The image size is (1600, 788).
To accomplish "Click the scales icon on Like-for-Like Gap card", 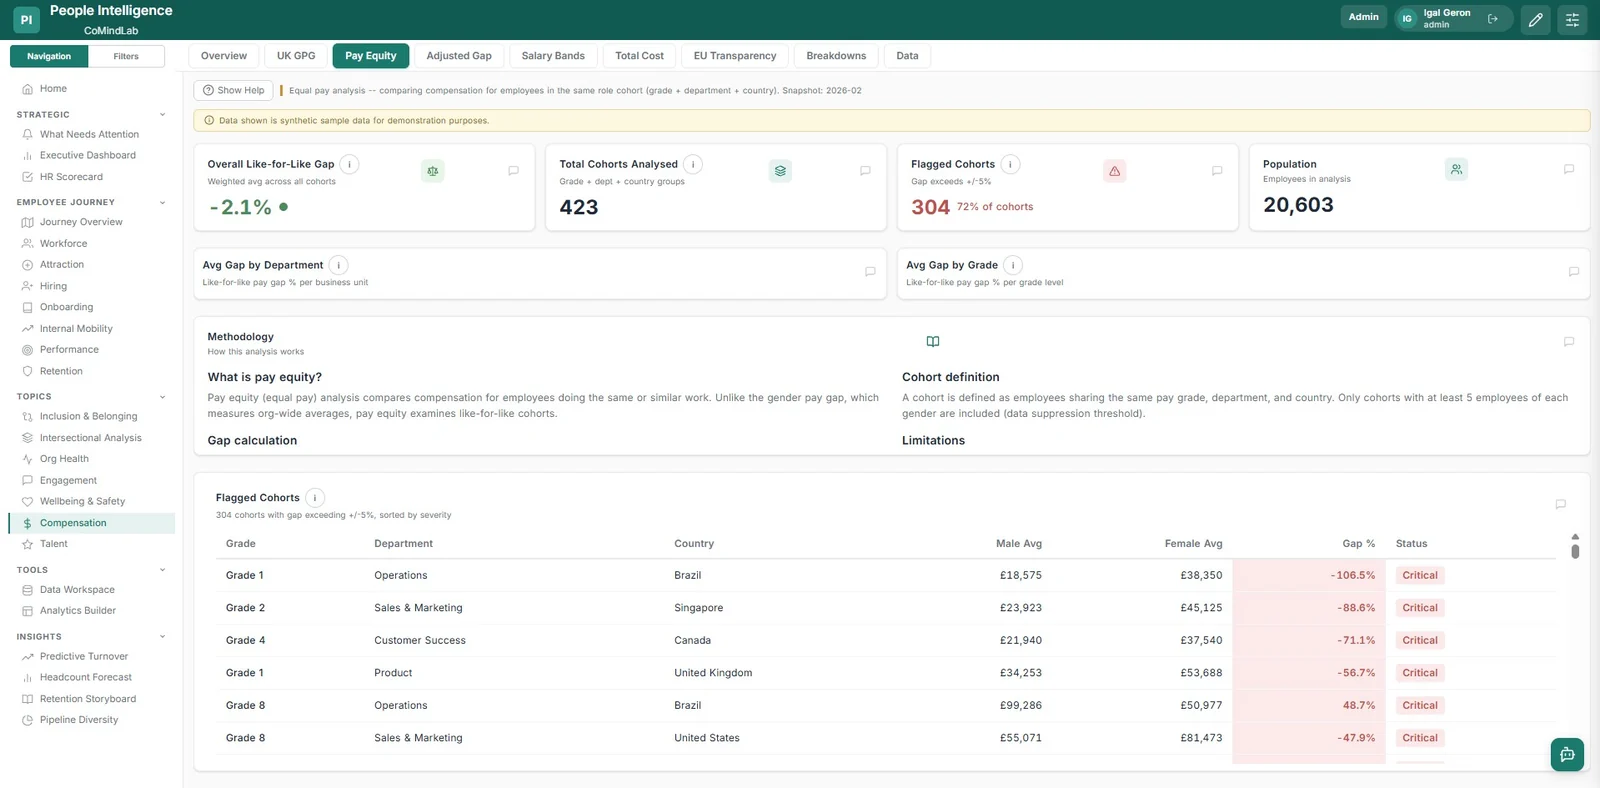I will (433, 171).
